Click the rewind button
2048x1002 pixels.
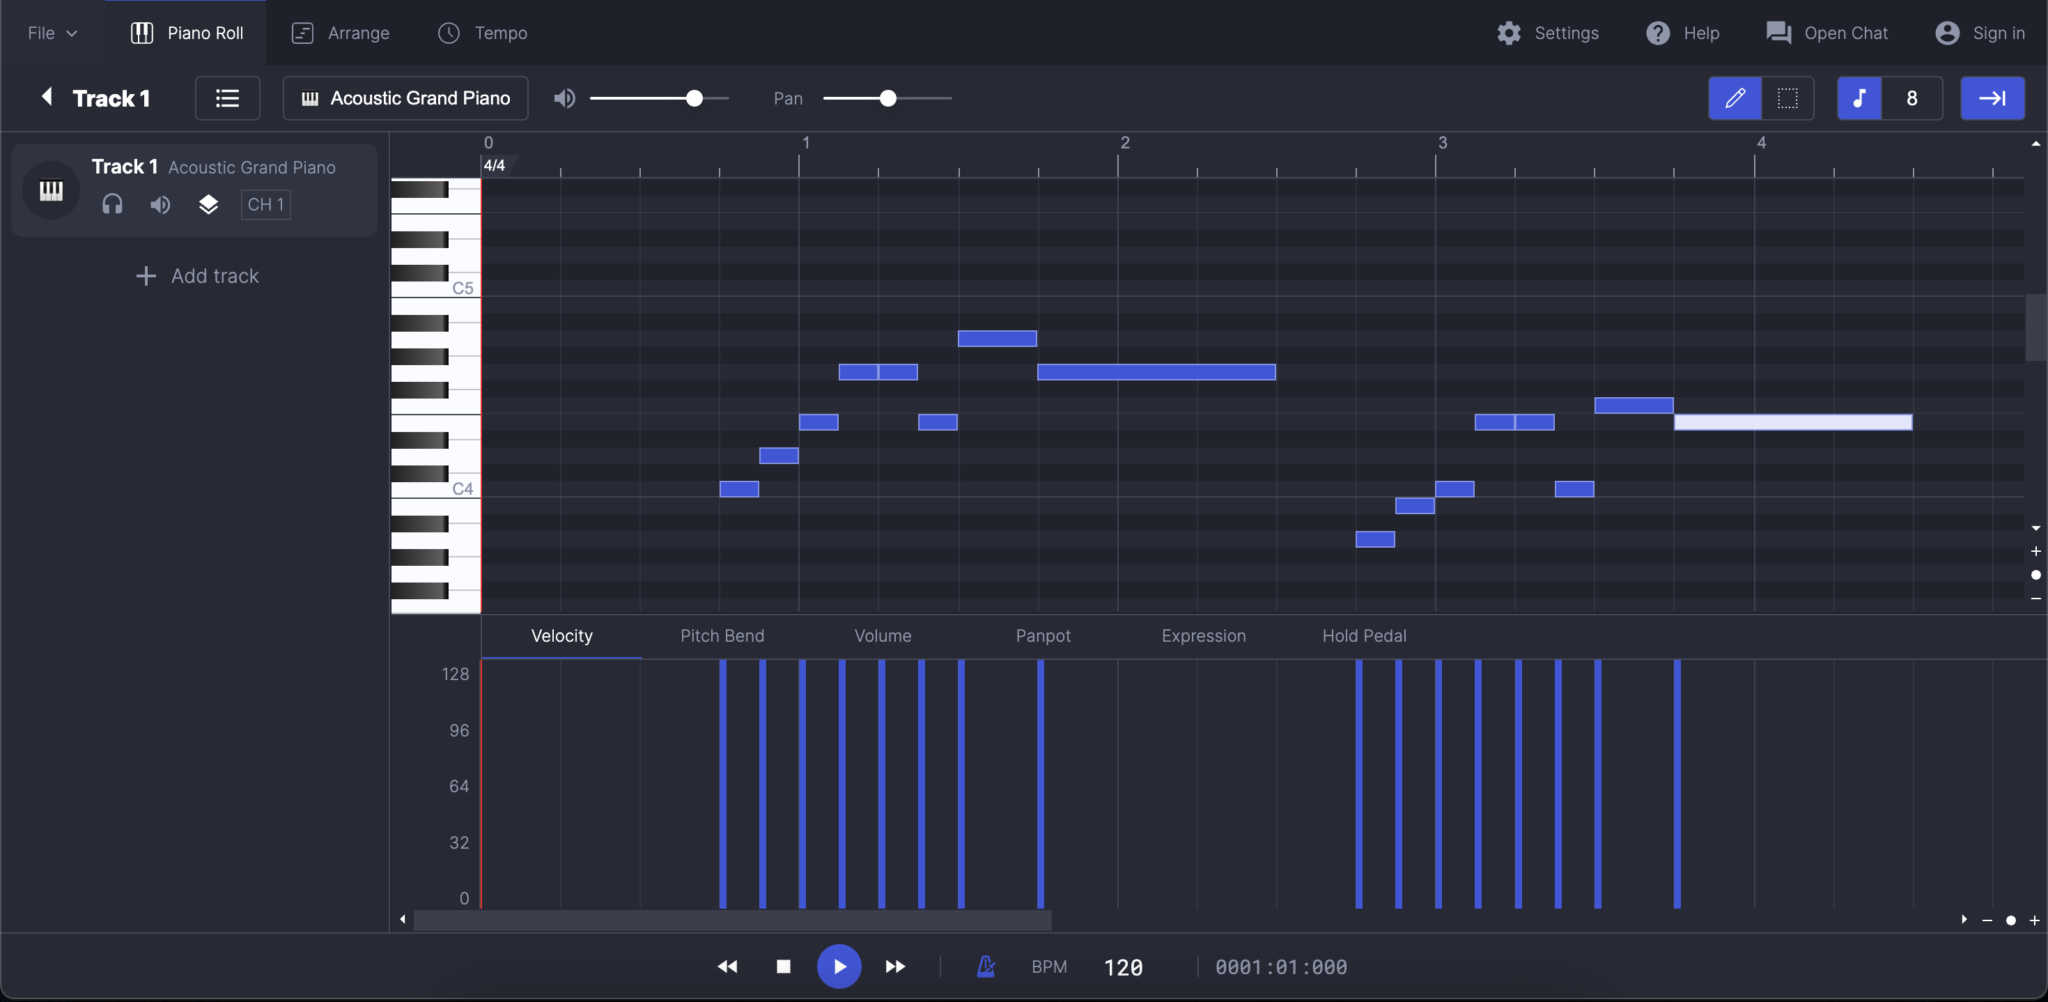[728, 966]
